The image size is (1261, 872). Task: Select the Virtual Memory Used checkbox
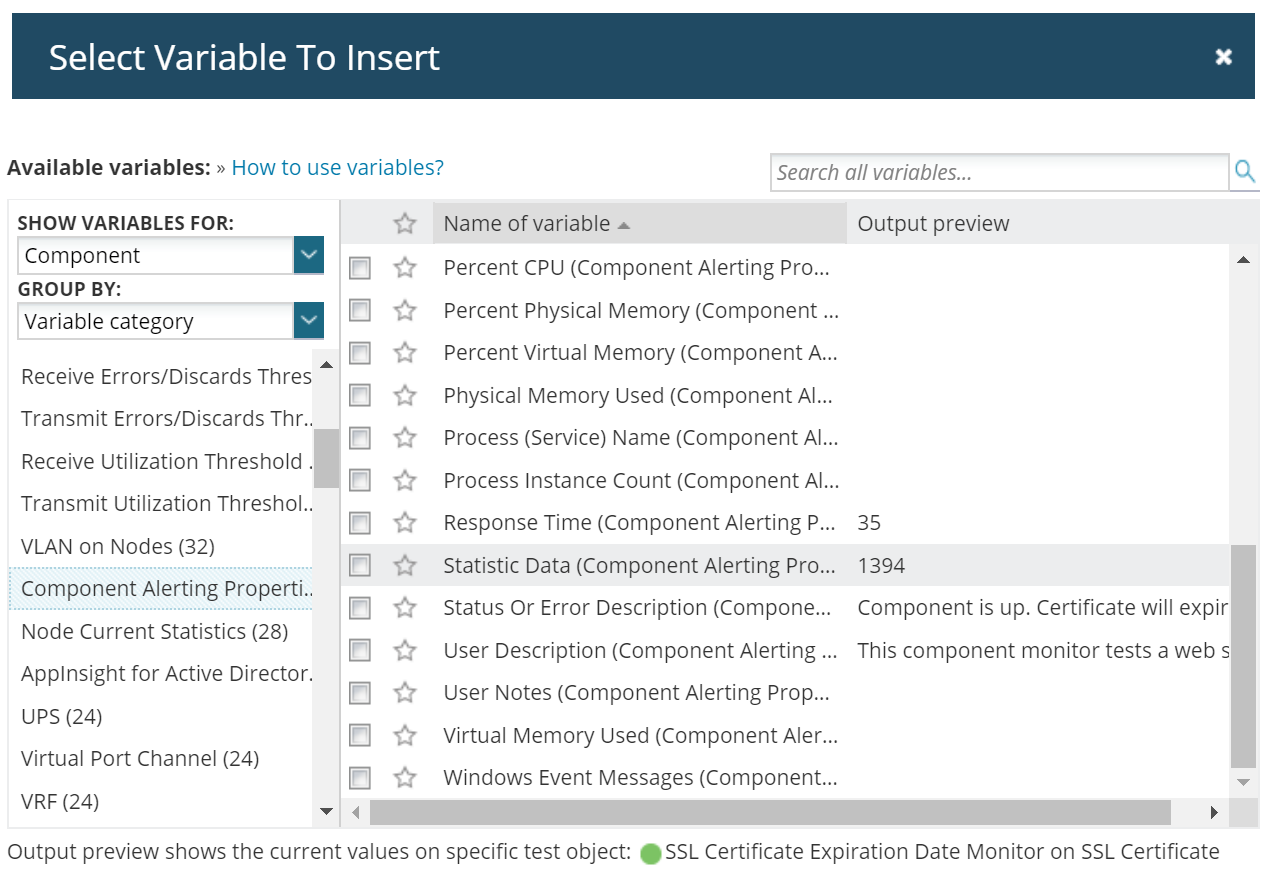[360, 736]
